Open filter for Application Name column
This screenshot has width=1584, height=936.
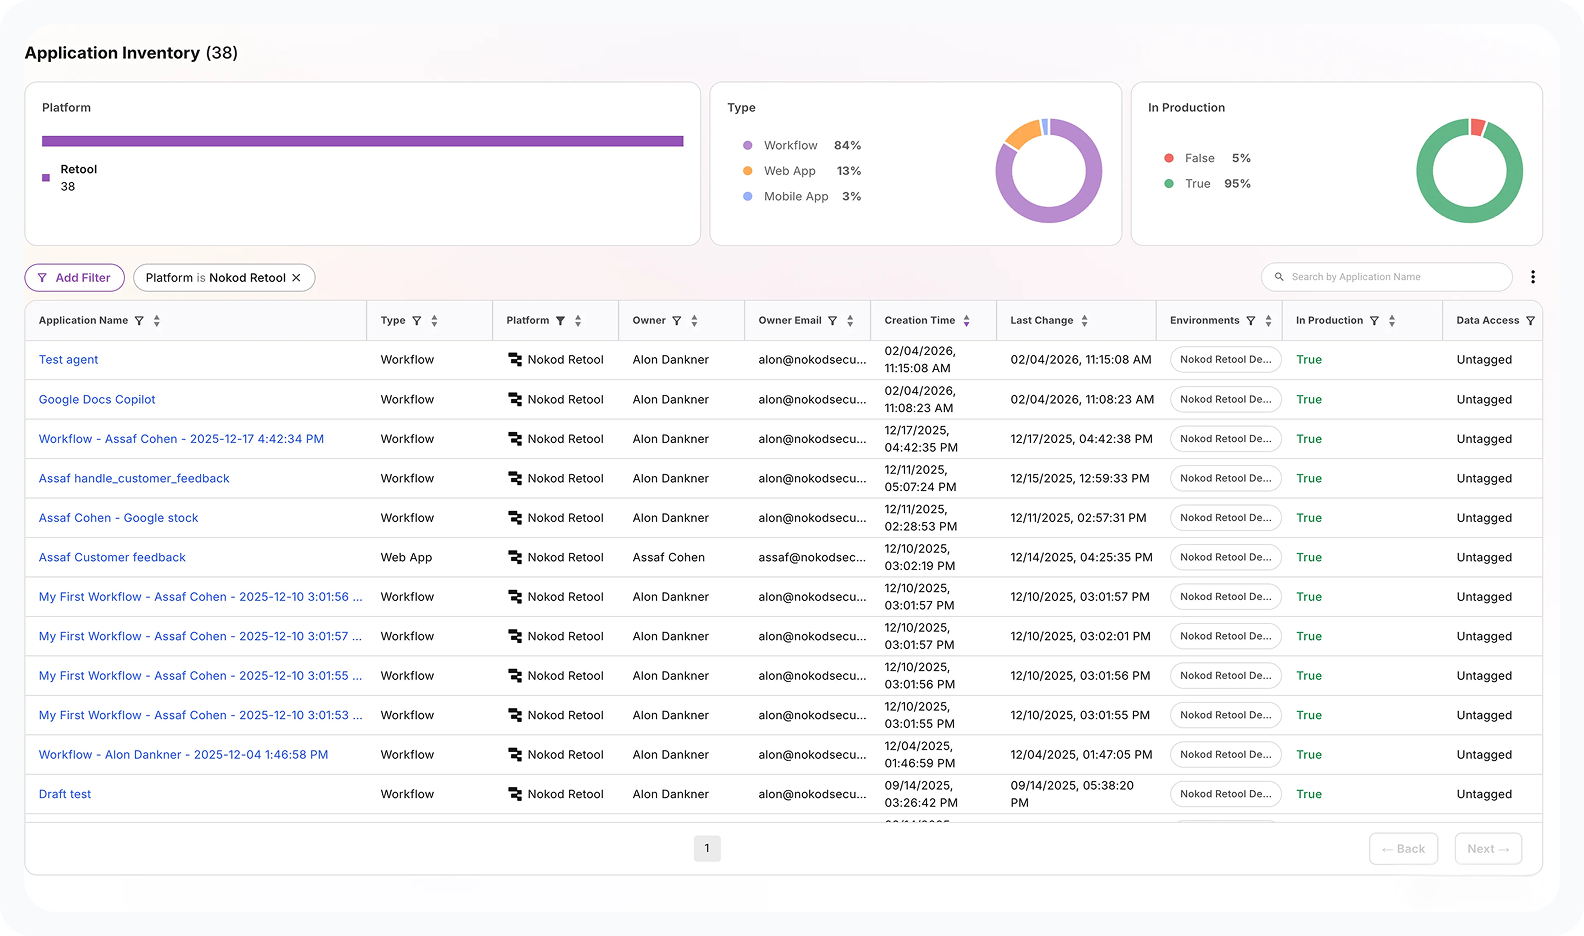(139, 321)
